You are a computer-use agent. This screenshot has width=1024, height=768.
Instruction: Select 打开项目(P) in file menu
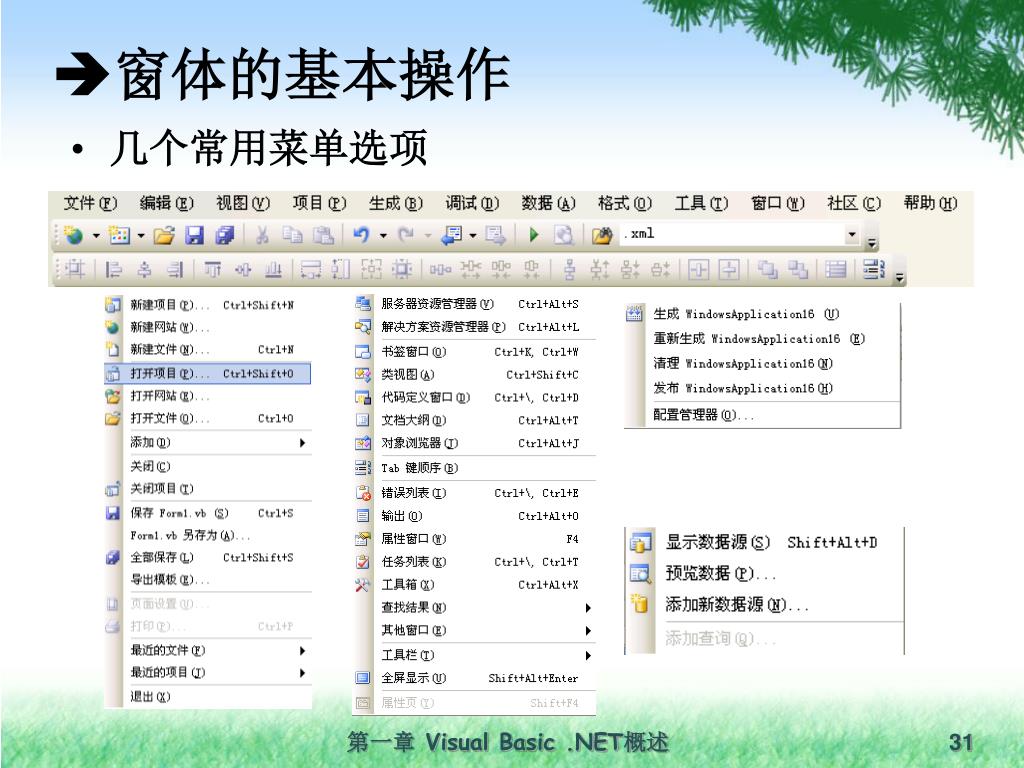click(208, 374)
